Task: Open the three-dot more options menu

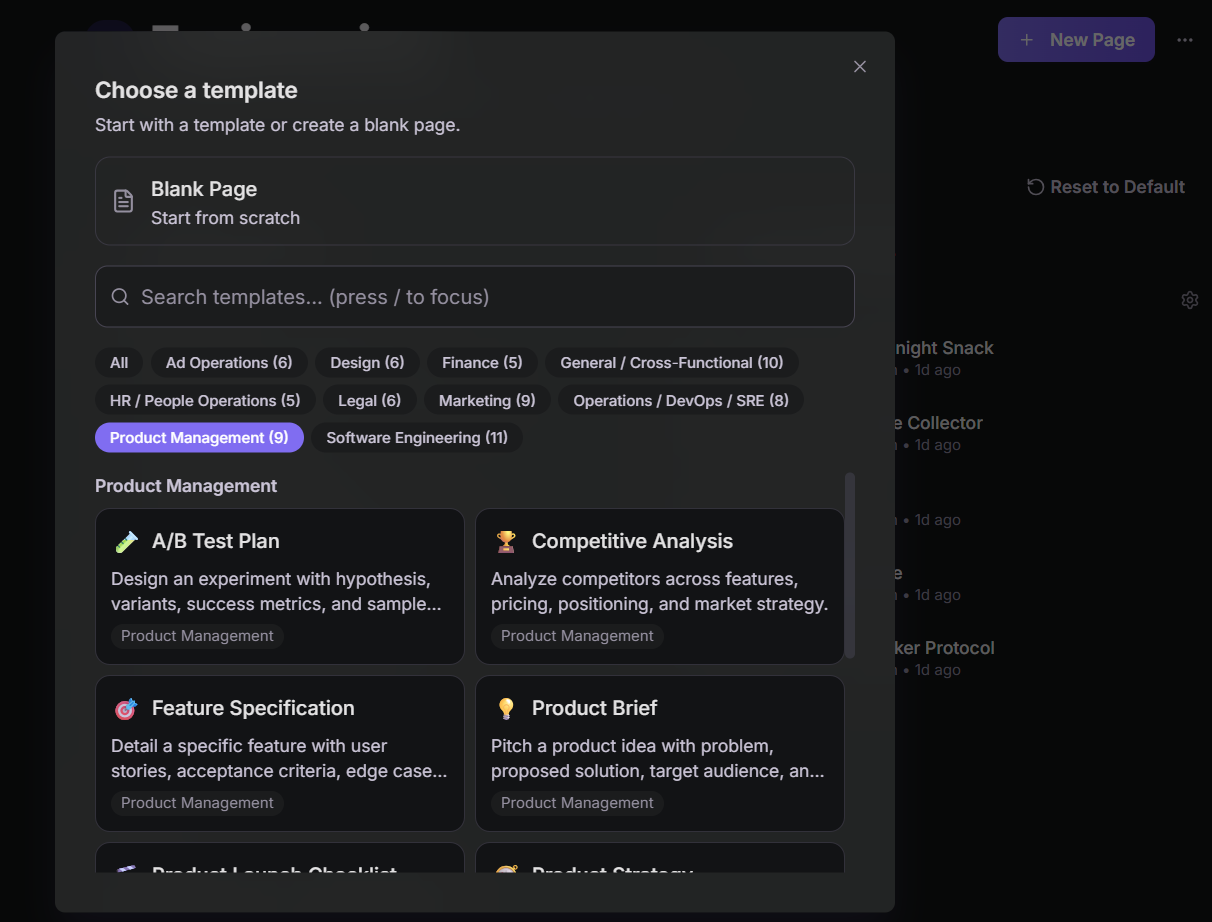Action: click(x=1185, y=40)
